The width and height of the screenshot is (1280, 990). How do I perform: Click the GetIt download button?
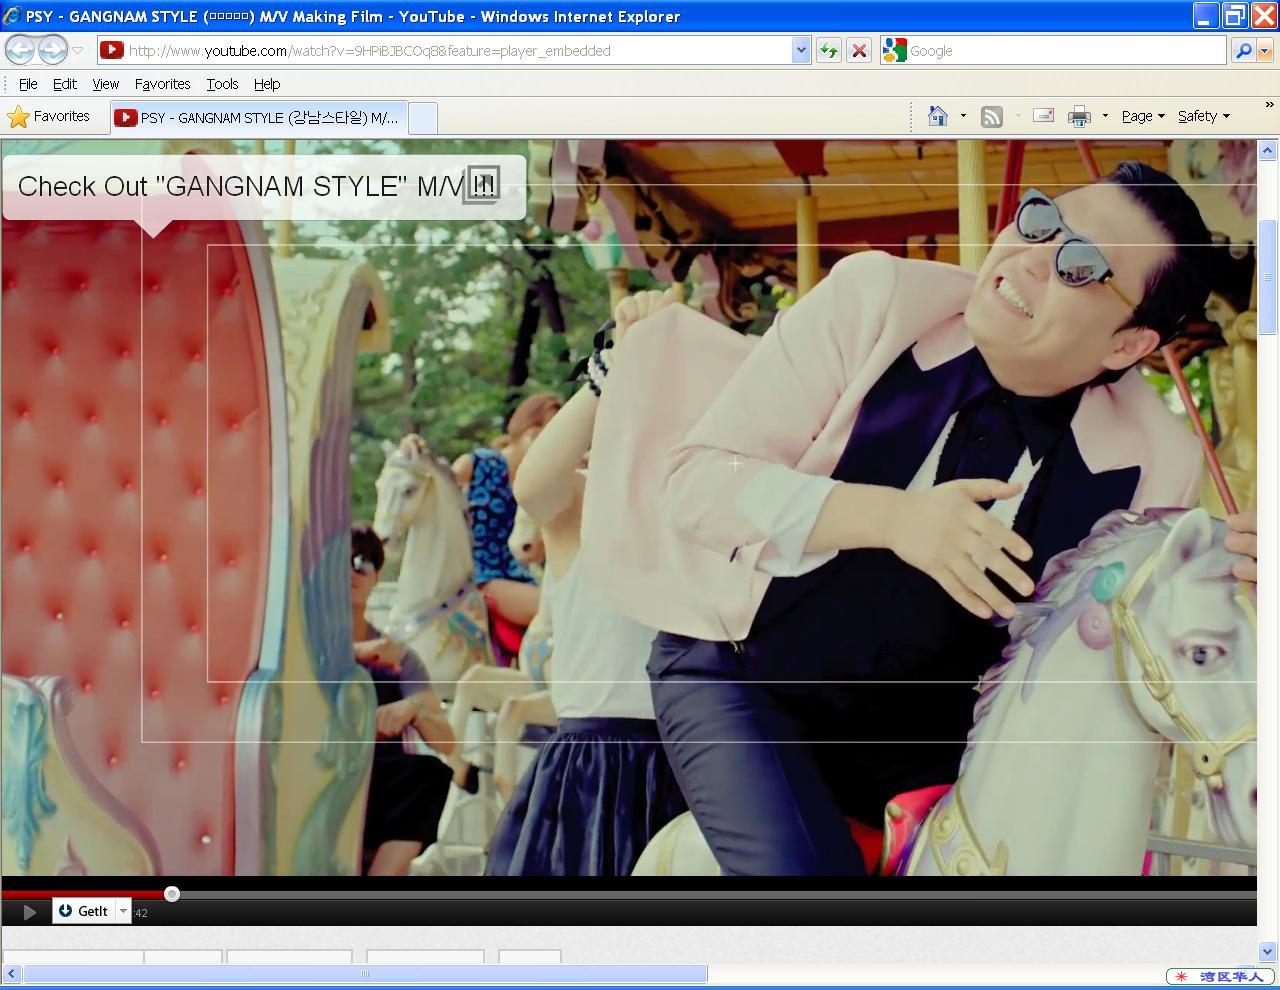coord(84,911)
